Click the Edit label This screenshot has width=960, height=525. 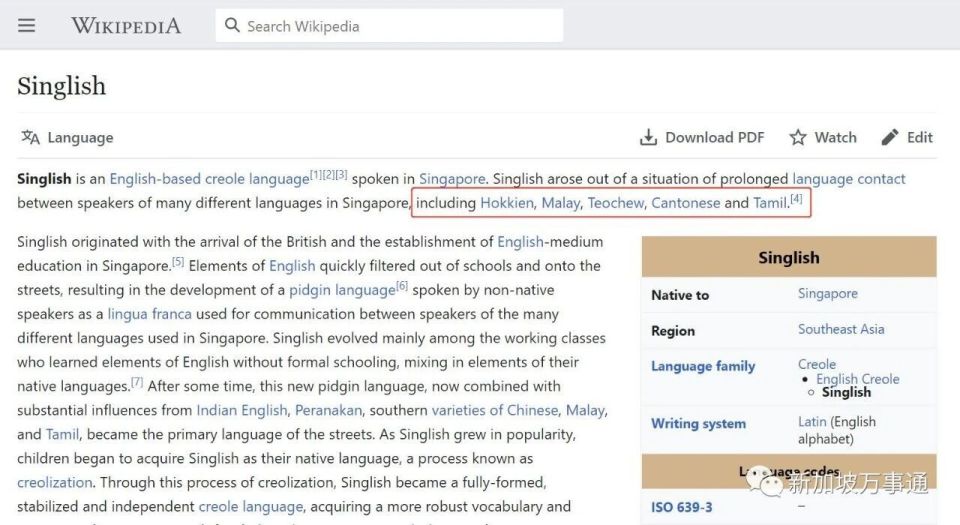(x=920, y=137)
